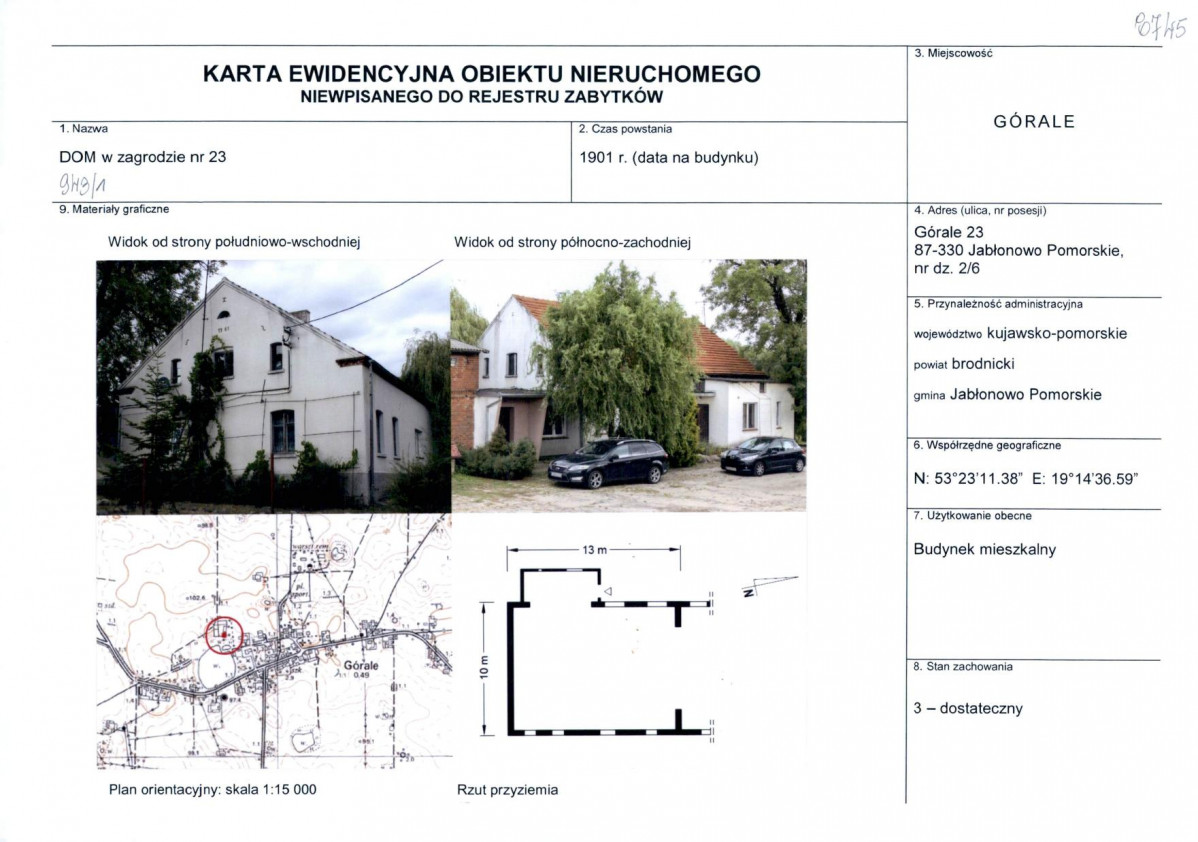Click the caption 'Widok od strony północno-zachodniej'

click(572, 242)
